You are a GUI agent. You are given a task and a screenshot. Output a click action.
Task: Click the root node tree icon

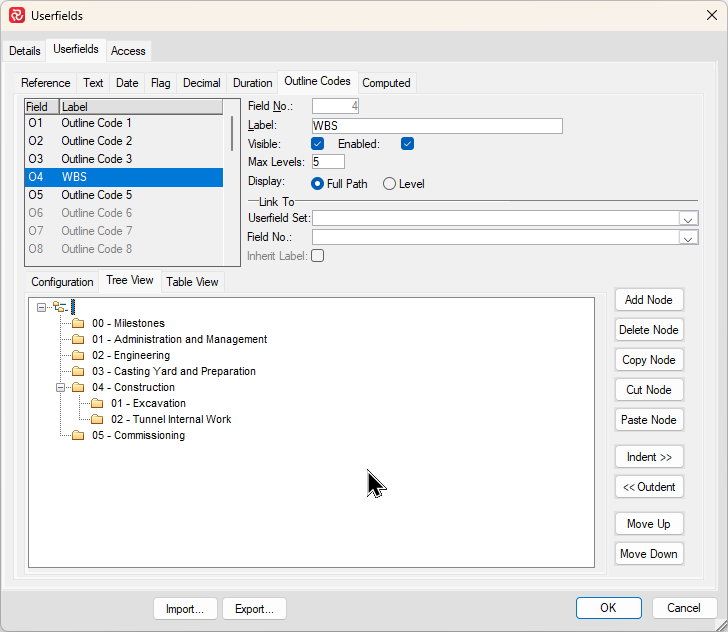(59, 307)
